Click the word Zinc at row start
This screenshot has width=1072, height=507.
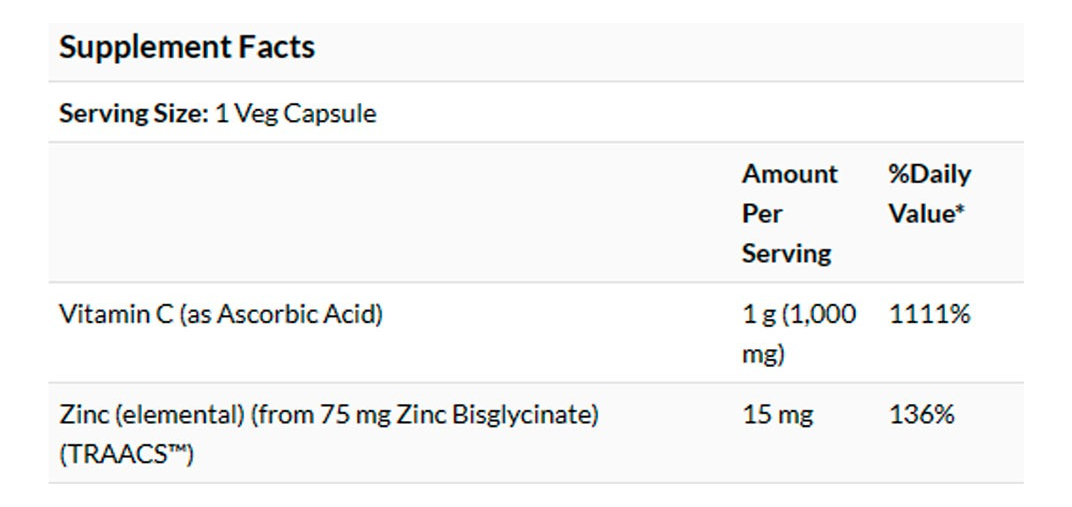81,414
